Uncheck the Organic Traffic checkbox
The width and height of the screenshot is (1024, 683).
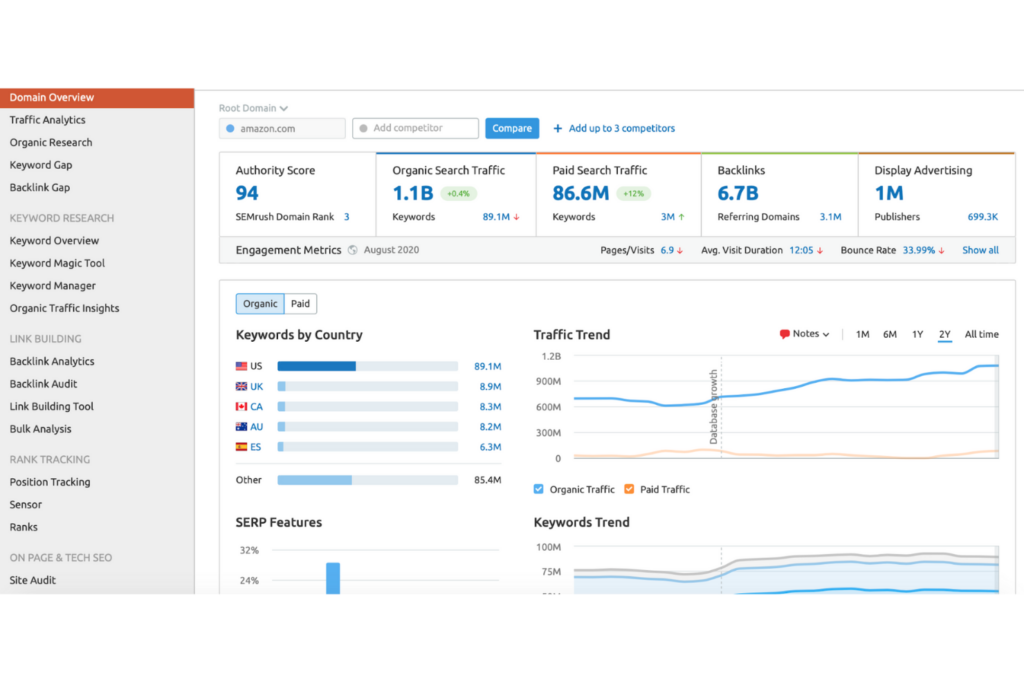pos(537,489)
